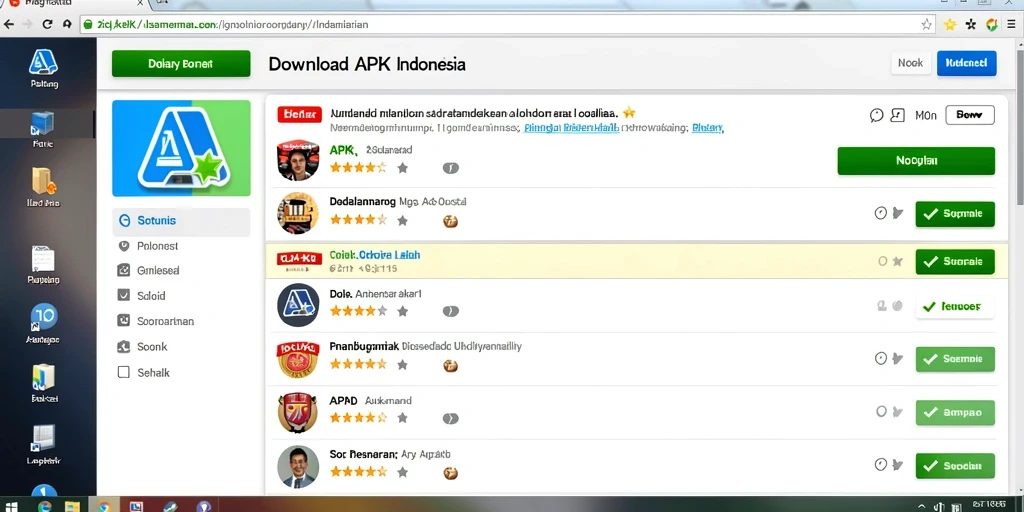Click the blue button right of Nook
Viewport: 1024px width, 512px height.
967,63
